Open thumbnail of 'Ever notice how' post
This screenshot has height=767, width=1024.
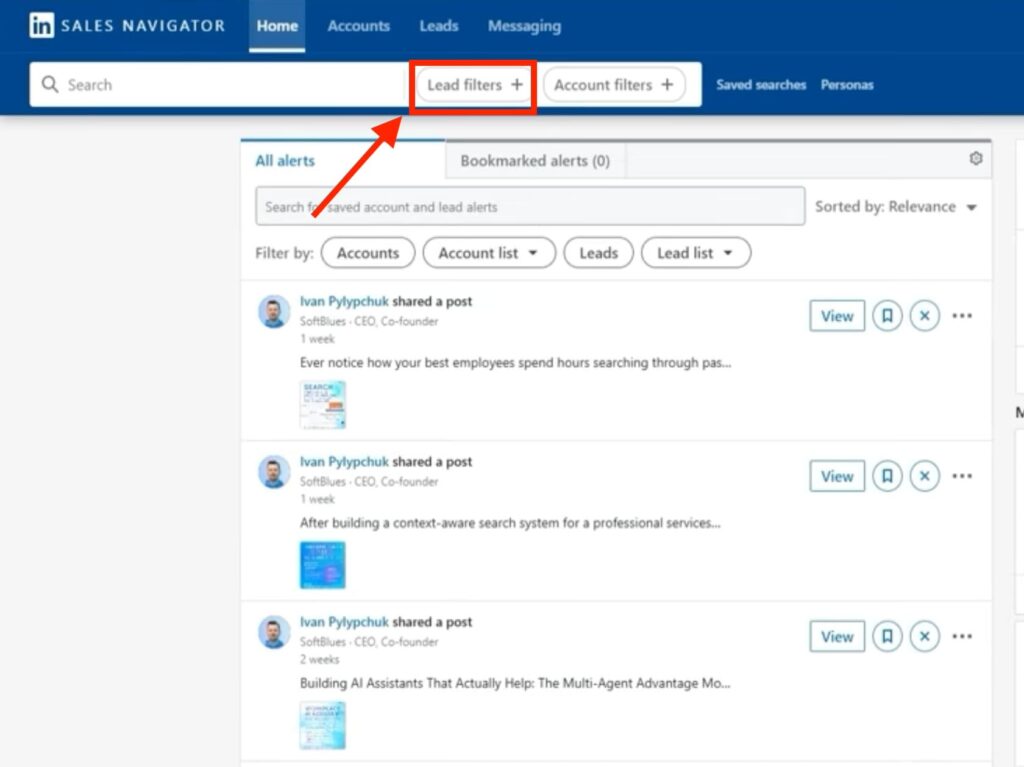coord(323,405)
